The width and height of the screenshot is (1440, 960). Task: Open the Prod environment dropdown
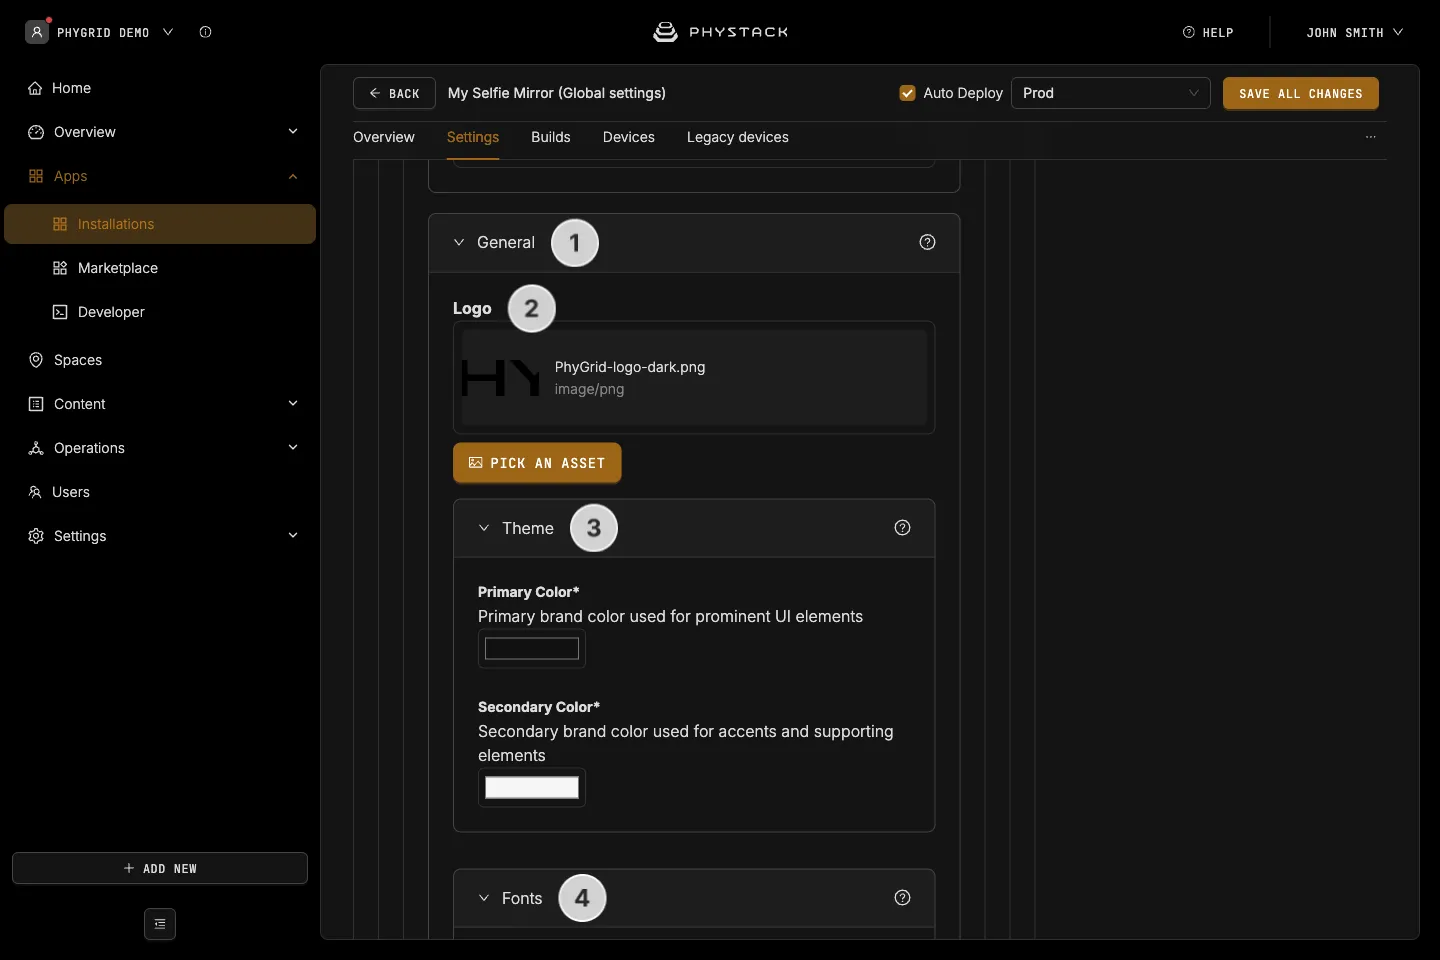(1111, 93)
